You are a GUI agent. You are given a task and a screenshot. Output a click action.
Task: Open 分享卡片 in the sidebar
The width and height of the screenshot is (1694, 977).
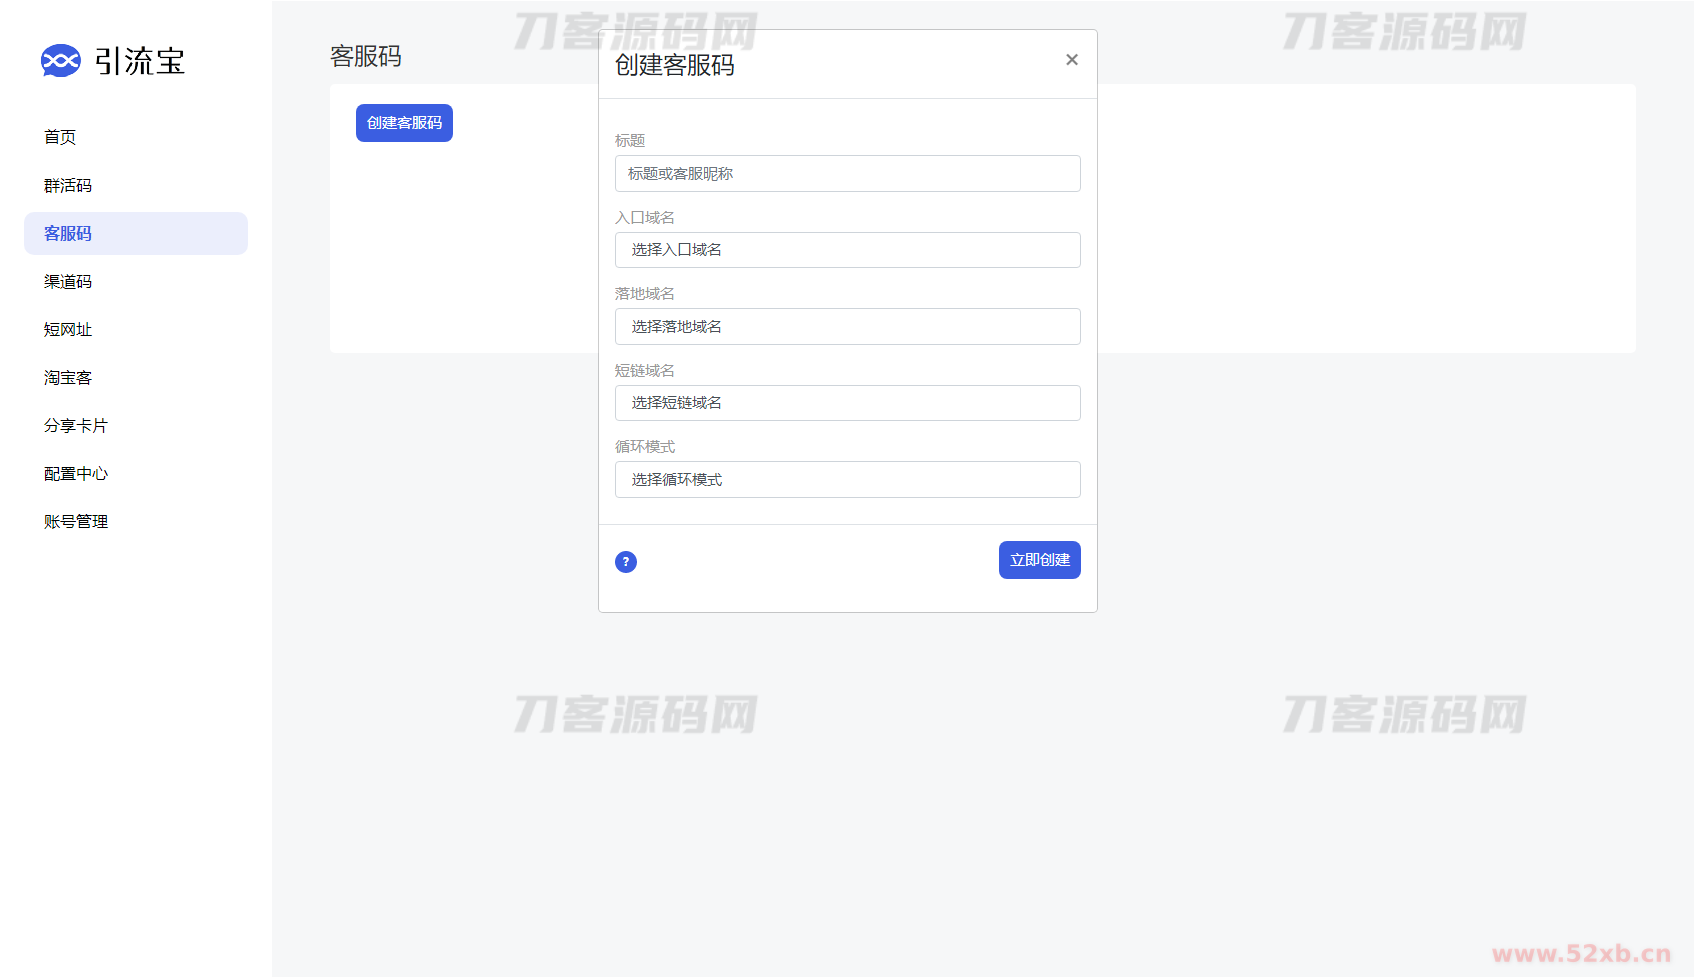76,425
